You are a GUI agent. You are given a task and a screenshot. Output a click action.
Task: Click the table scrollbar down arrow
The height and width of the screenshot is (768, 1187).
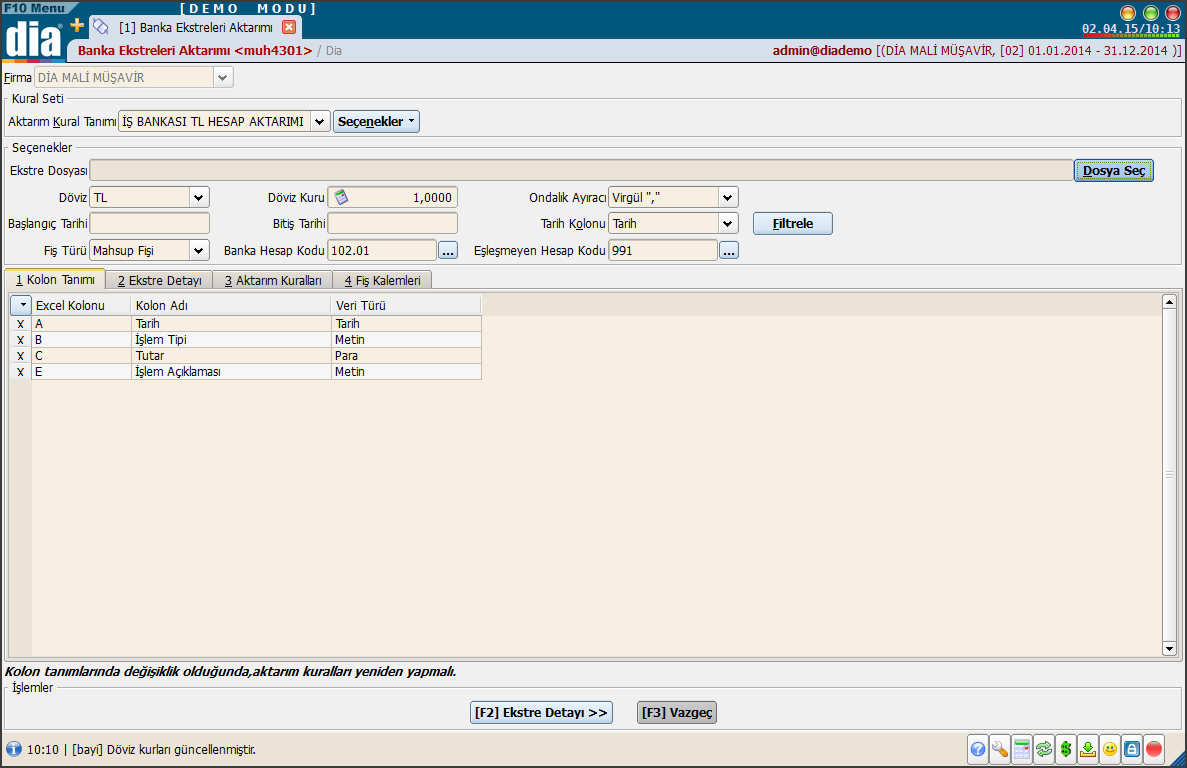(1169, 648)
